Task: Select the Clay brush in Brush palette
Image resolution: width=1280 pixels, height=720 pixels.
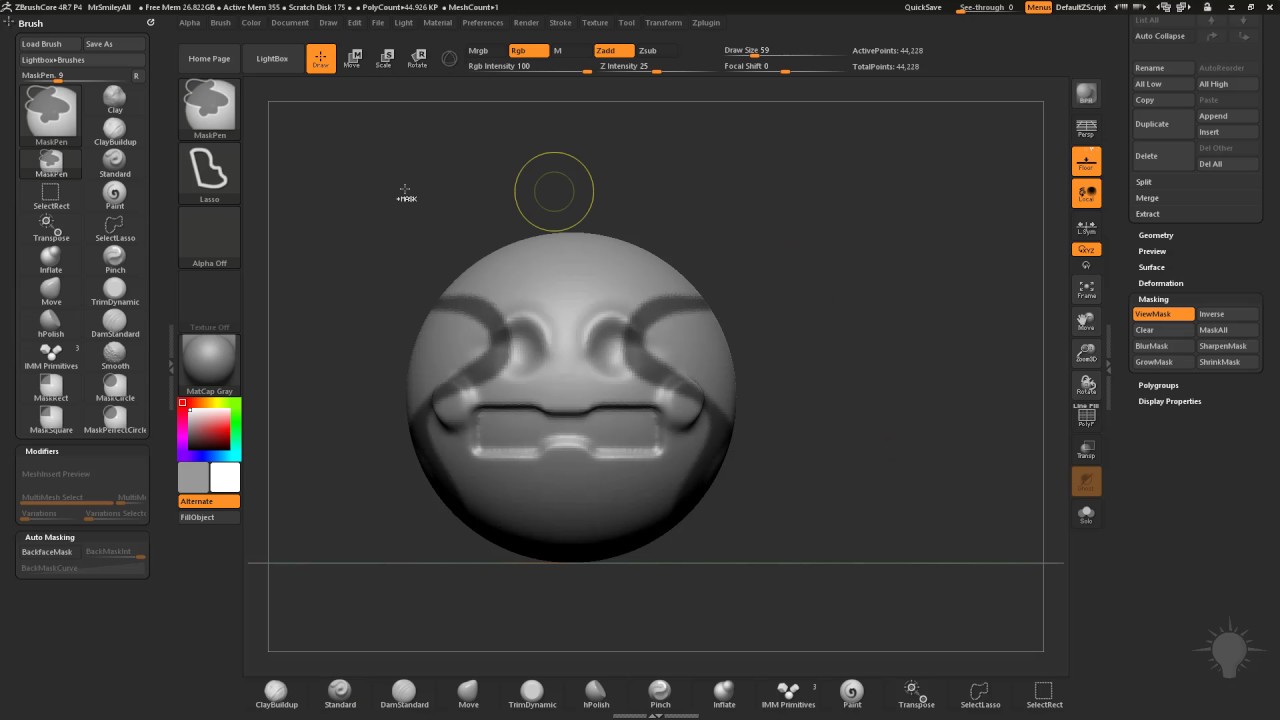Action: 115,99
